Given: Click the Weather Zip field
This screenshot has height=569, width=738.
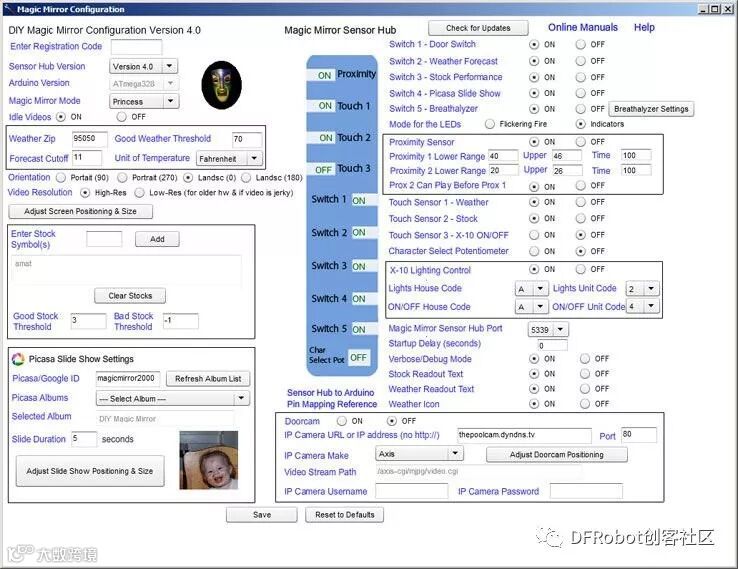Looking at the screenshot, I should [89, 139].
